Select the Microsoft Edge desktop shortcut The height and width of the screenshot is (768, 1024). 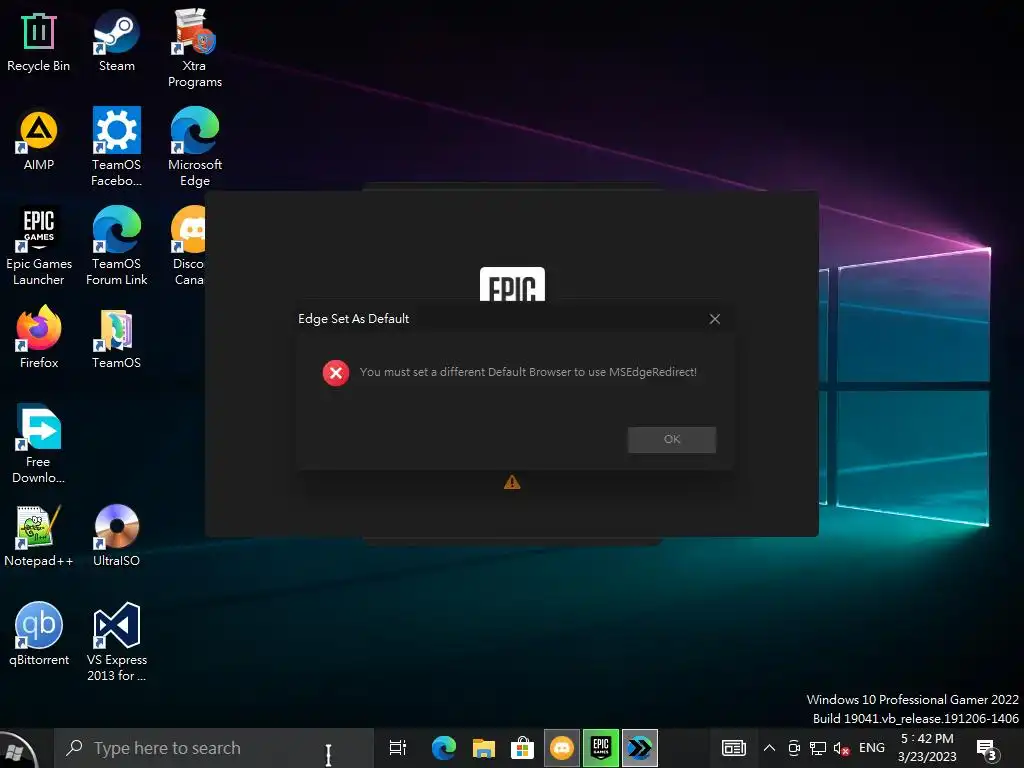[195, 148]
